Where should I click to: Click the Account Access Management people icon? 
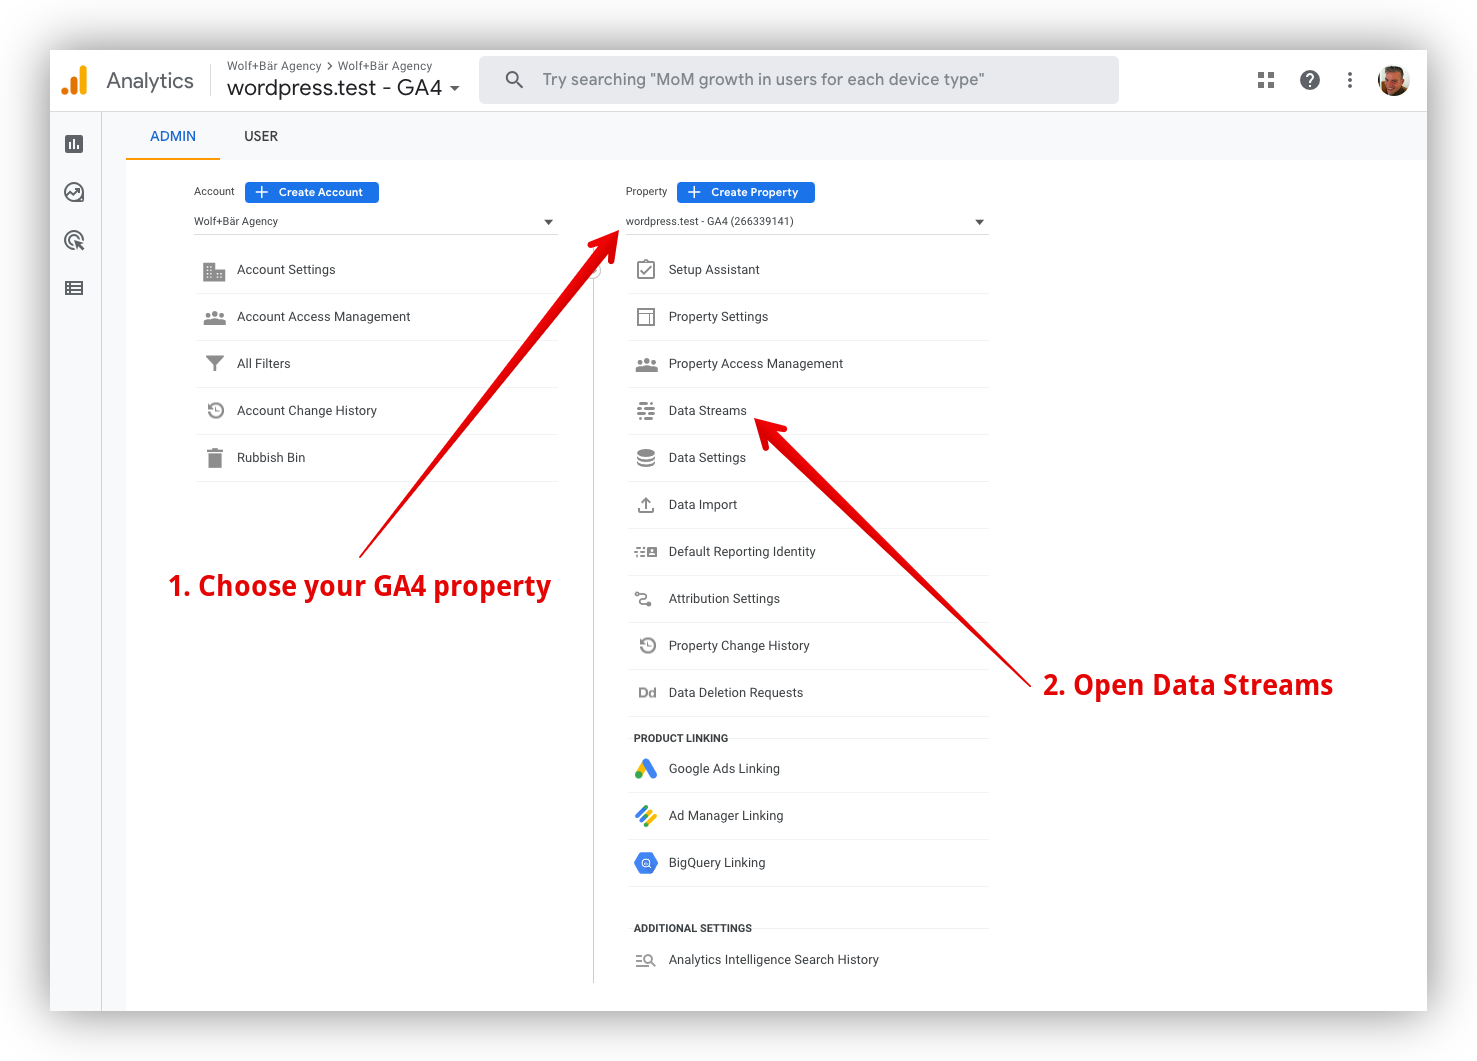click(214, 318)
